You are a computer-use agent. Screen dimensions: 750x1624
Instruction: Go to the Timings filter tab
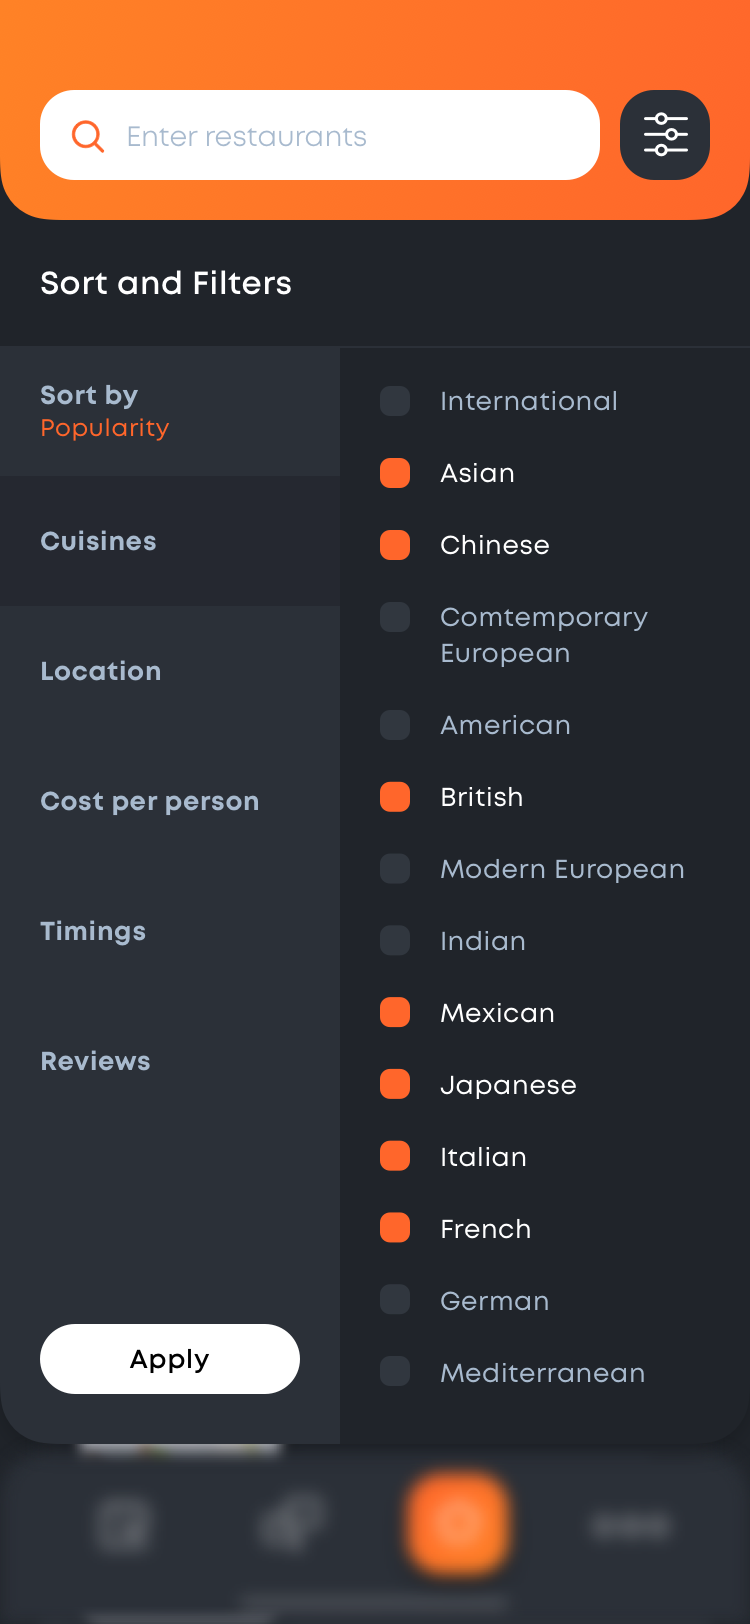tap(170, 931)
